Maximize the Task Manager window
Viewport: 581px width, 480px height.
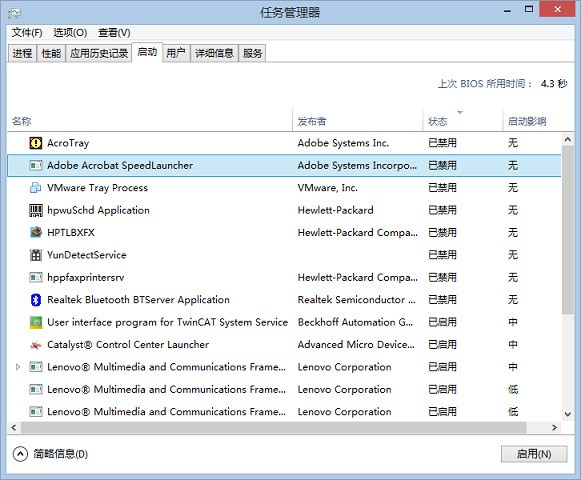tap(529, 10)
